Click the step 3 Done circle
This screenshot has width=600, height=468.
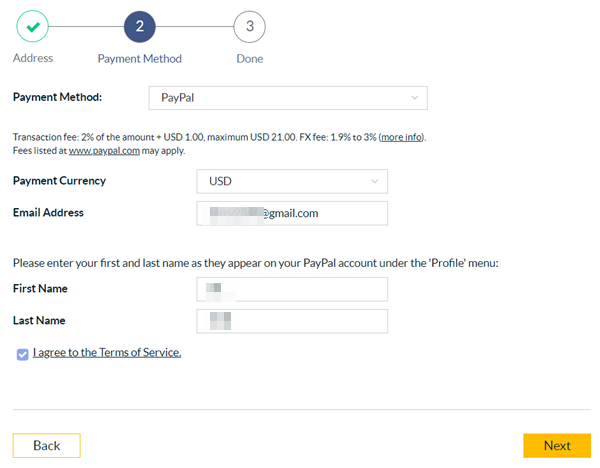point(249,26)
